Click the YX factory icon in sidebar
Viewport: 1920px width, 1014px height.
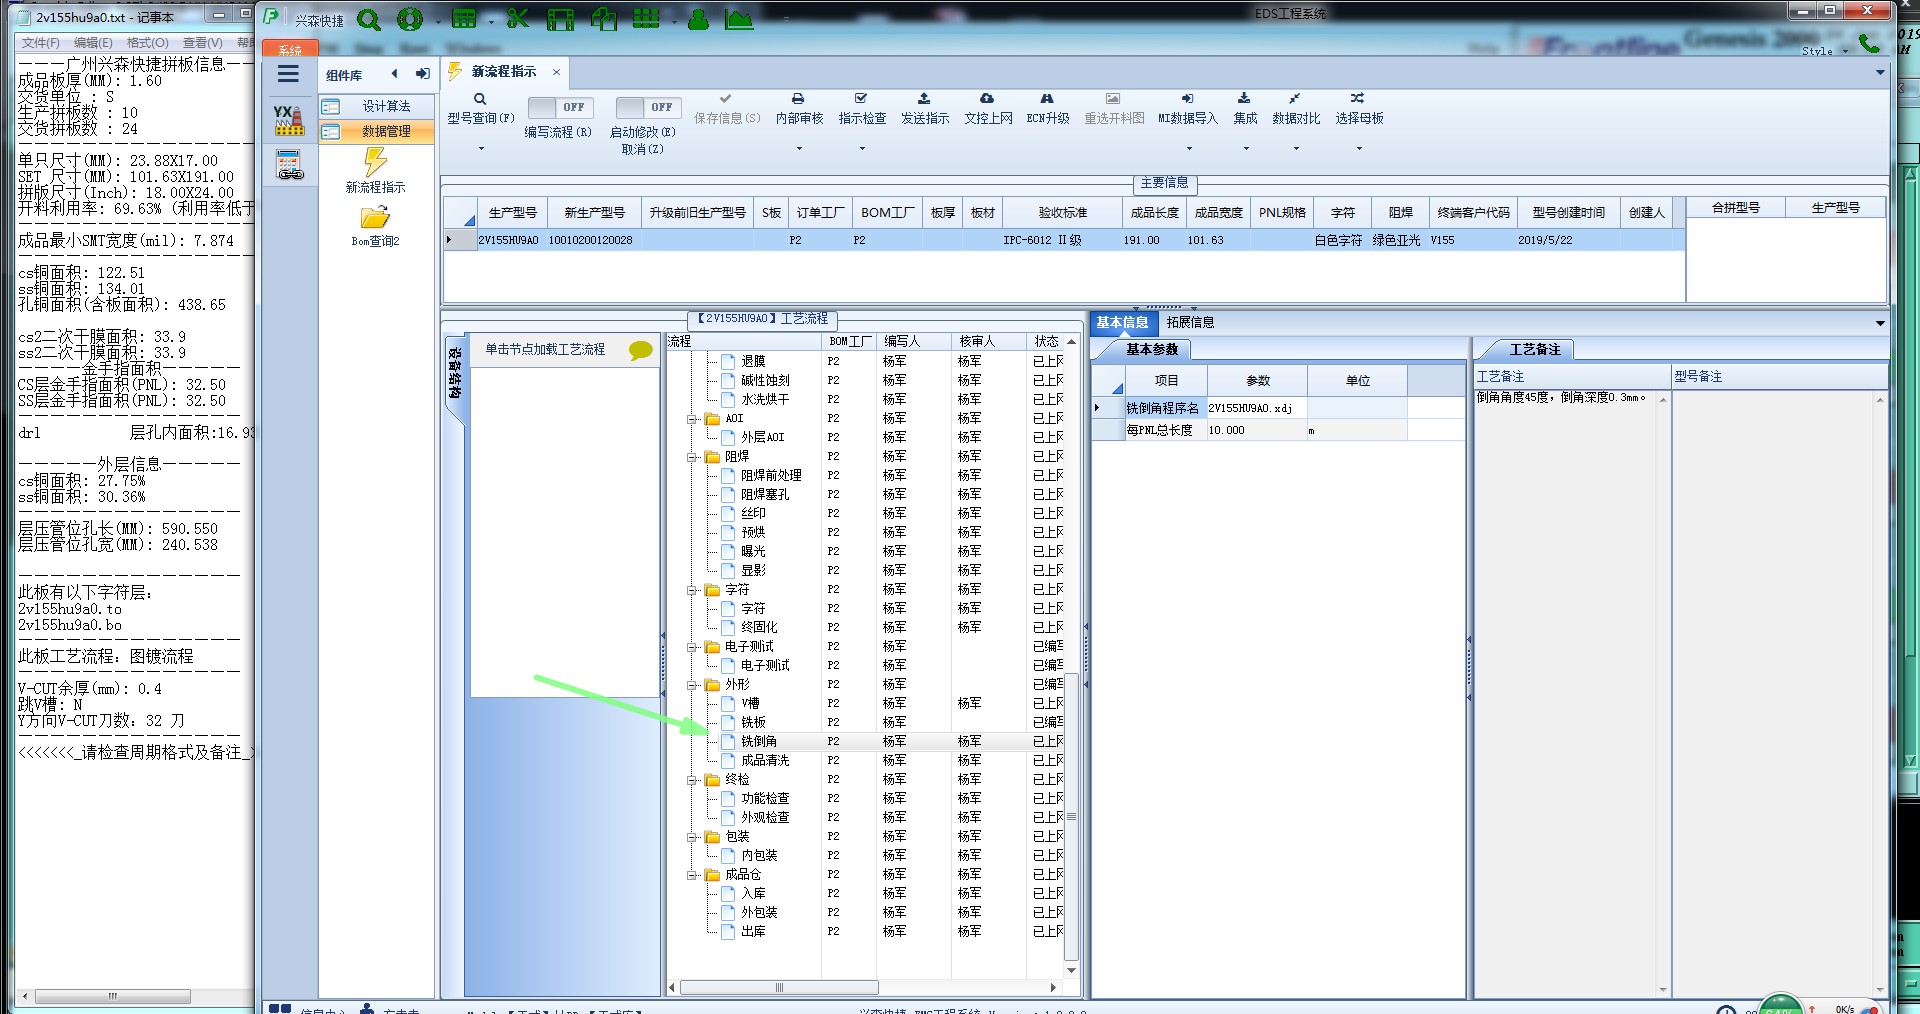288,120
